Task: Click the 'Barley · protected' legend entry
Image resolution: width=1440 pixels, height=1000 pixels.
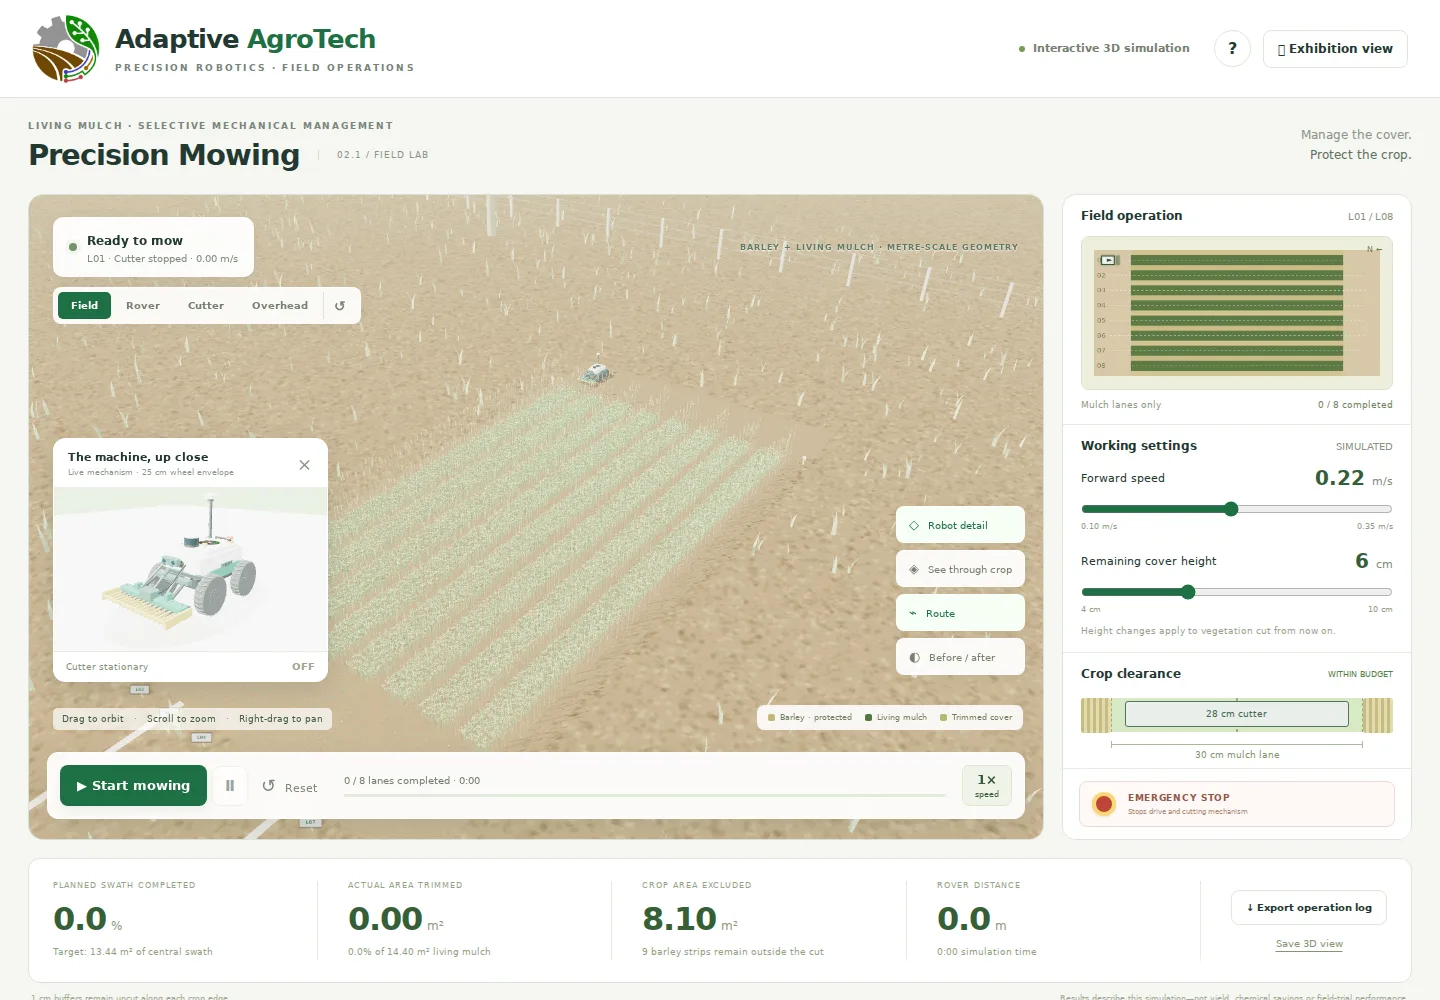Action: pyautogui.click(x=810, y=717)
